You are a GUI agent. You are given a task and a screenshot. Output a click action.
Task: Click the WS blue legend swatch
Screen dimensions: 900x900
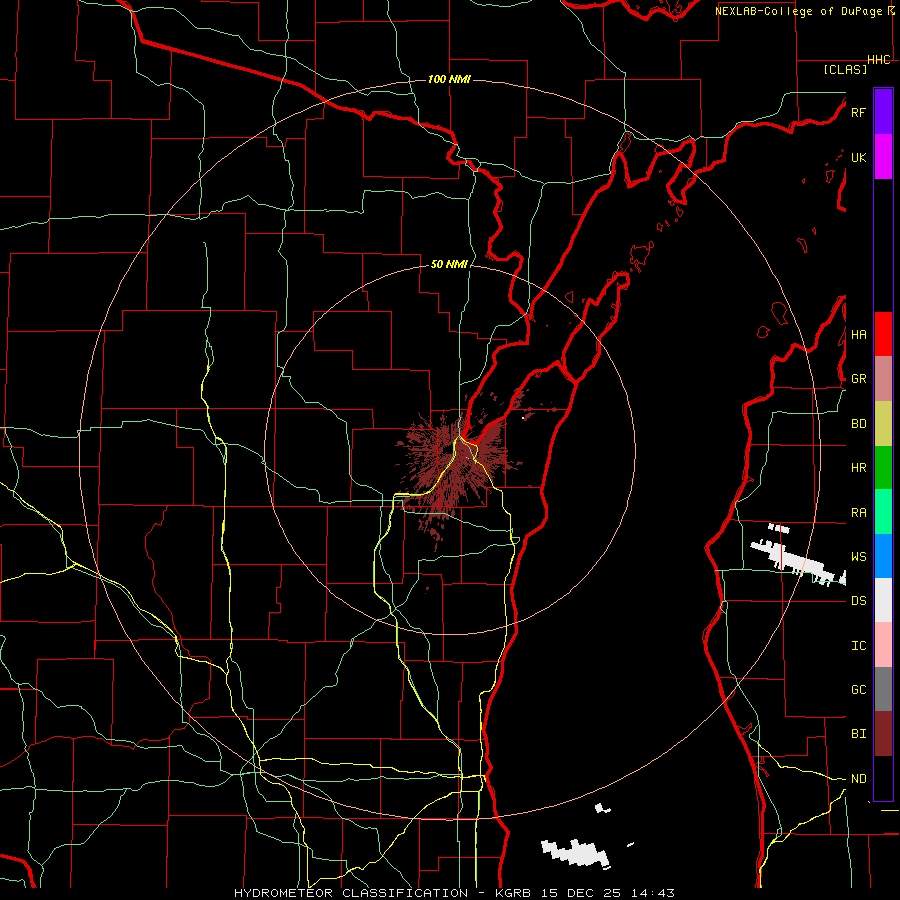click(x=883, y=556)
